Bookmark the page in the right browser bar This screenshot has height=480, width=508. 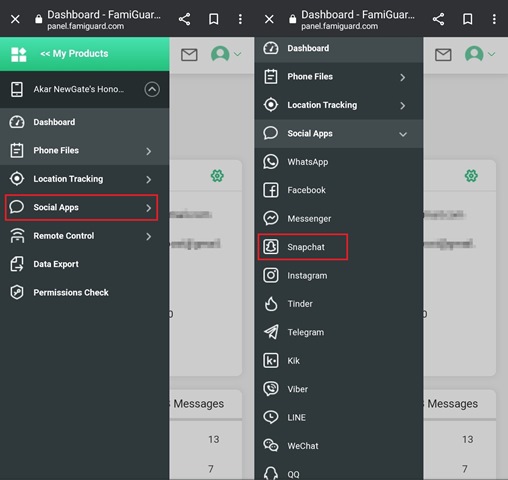(468, 19)
